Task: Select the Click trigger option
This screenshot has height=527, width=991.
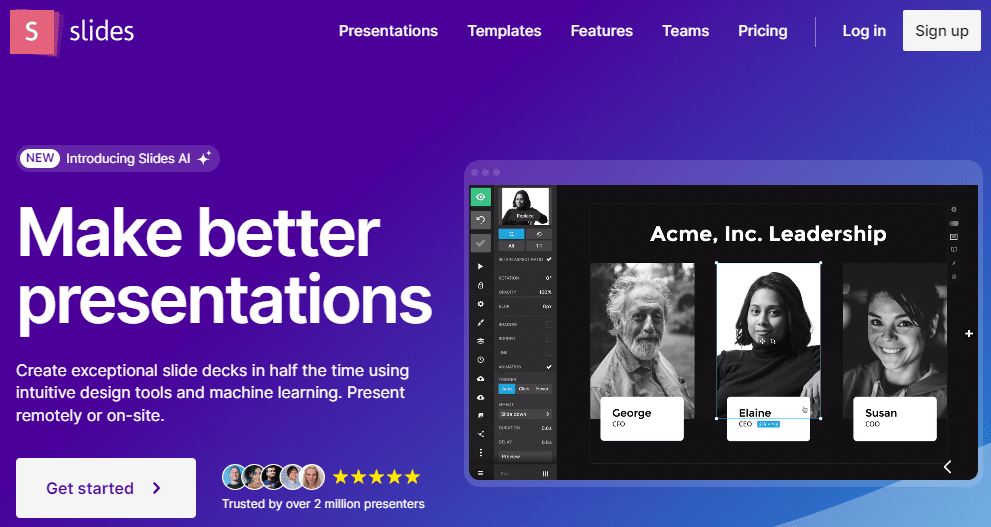Action: coord(524,389)
